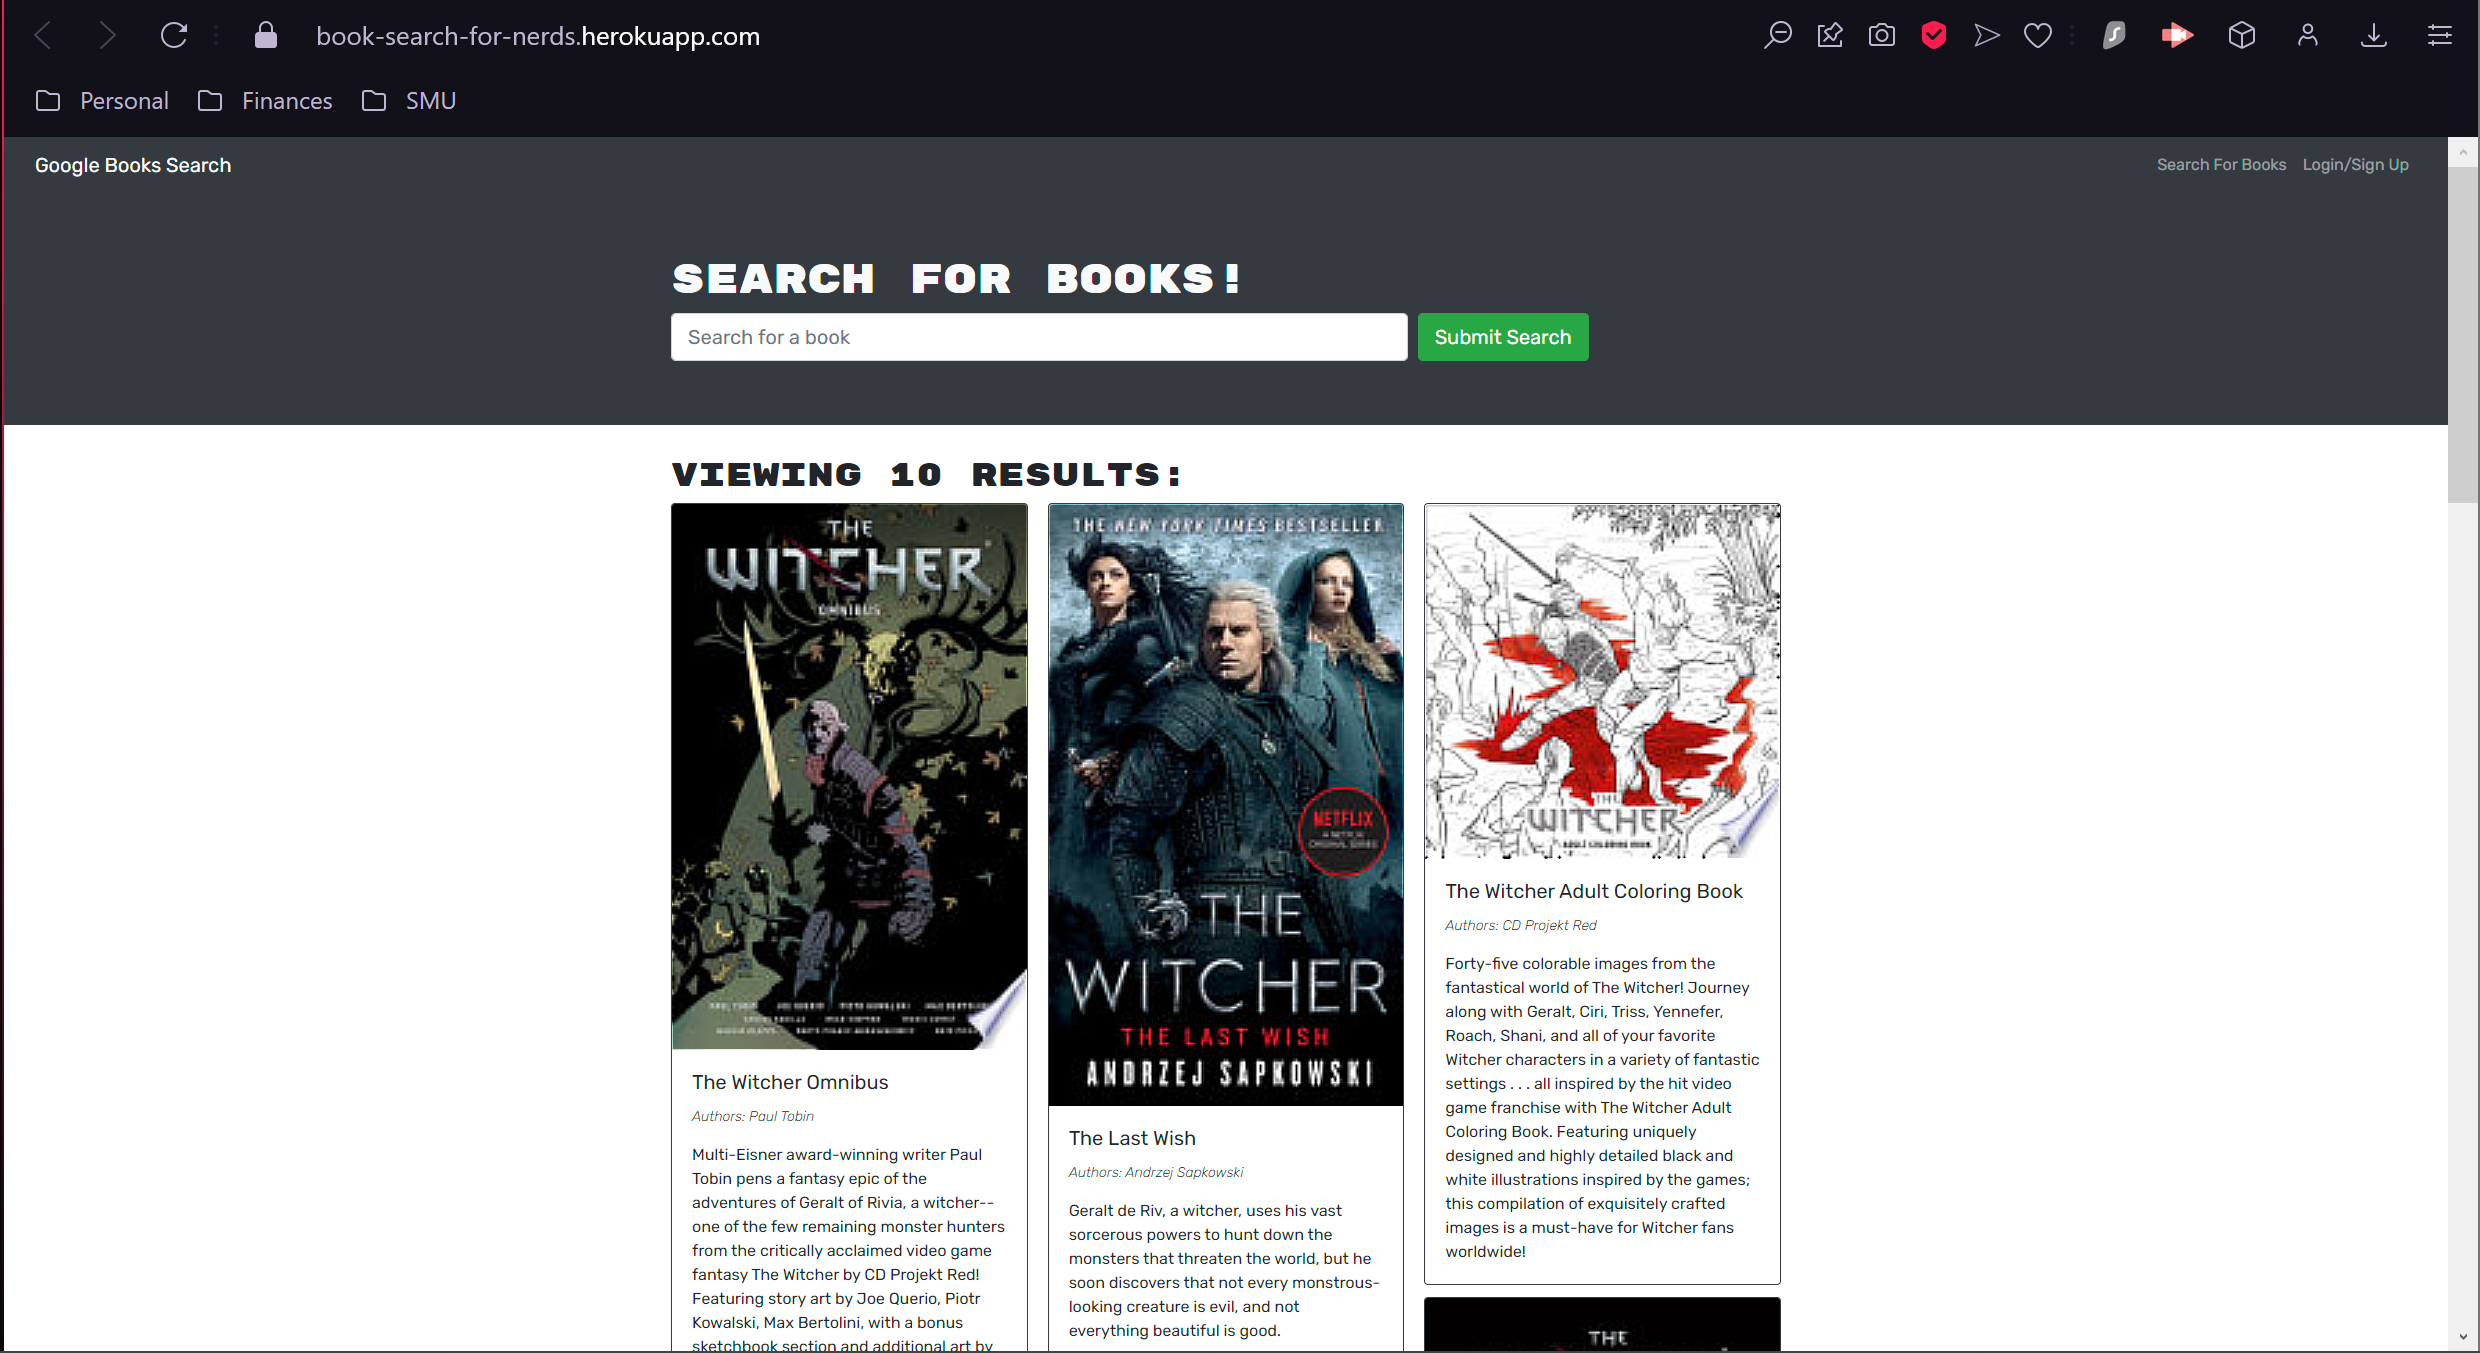Viewport: 2480px width, 1353px height.
Task: Open the magnifier search icon in toolbar
Action: click(1777, 36)
